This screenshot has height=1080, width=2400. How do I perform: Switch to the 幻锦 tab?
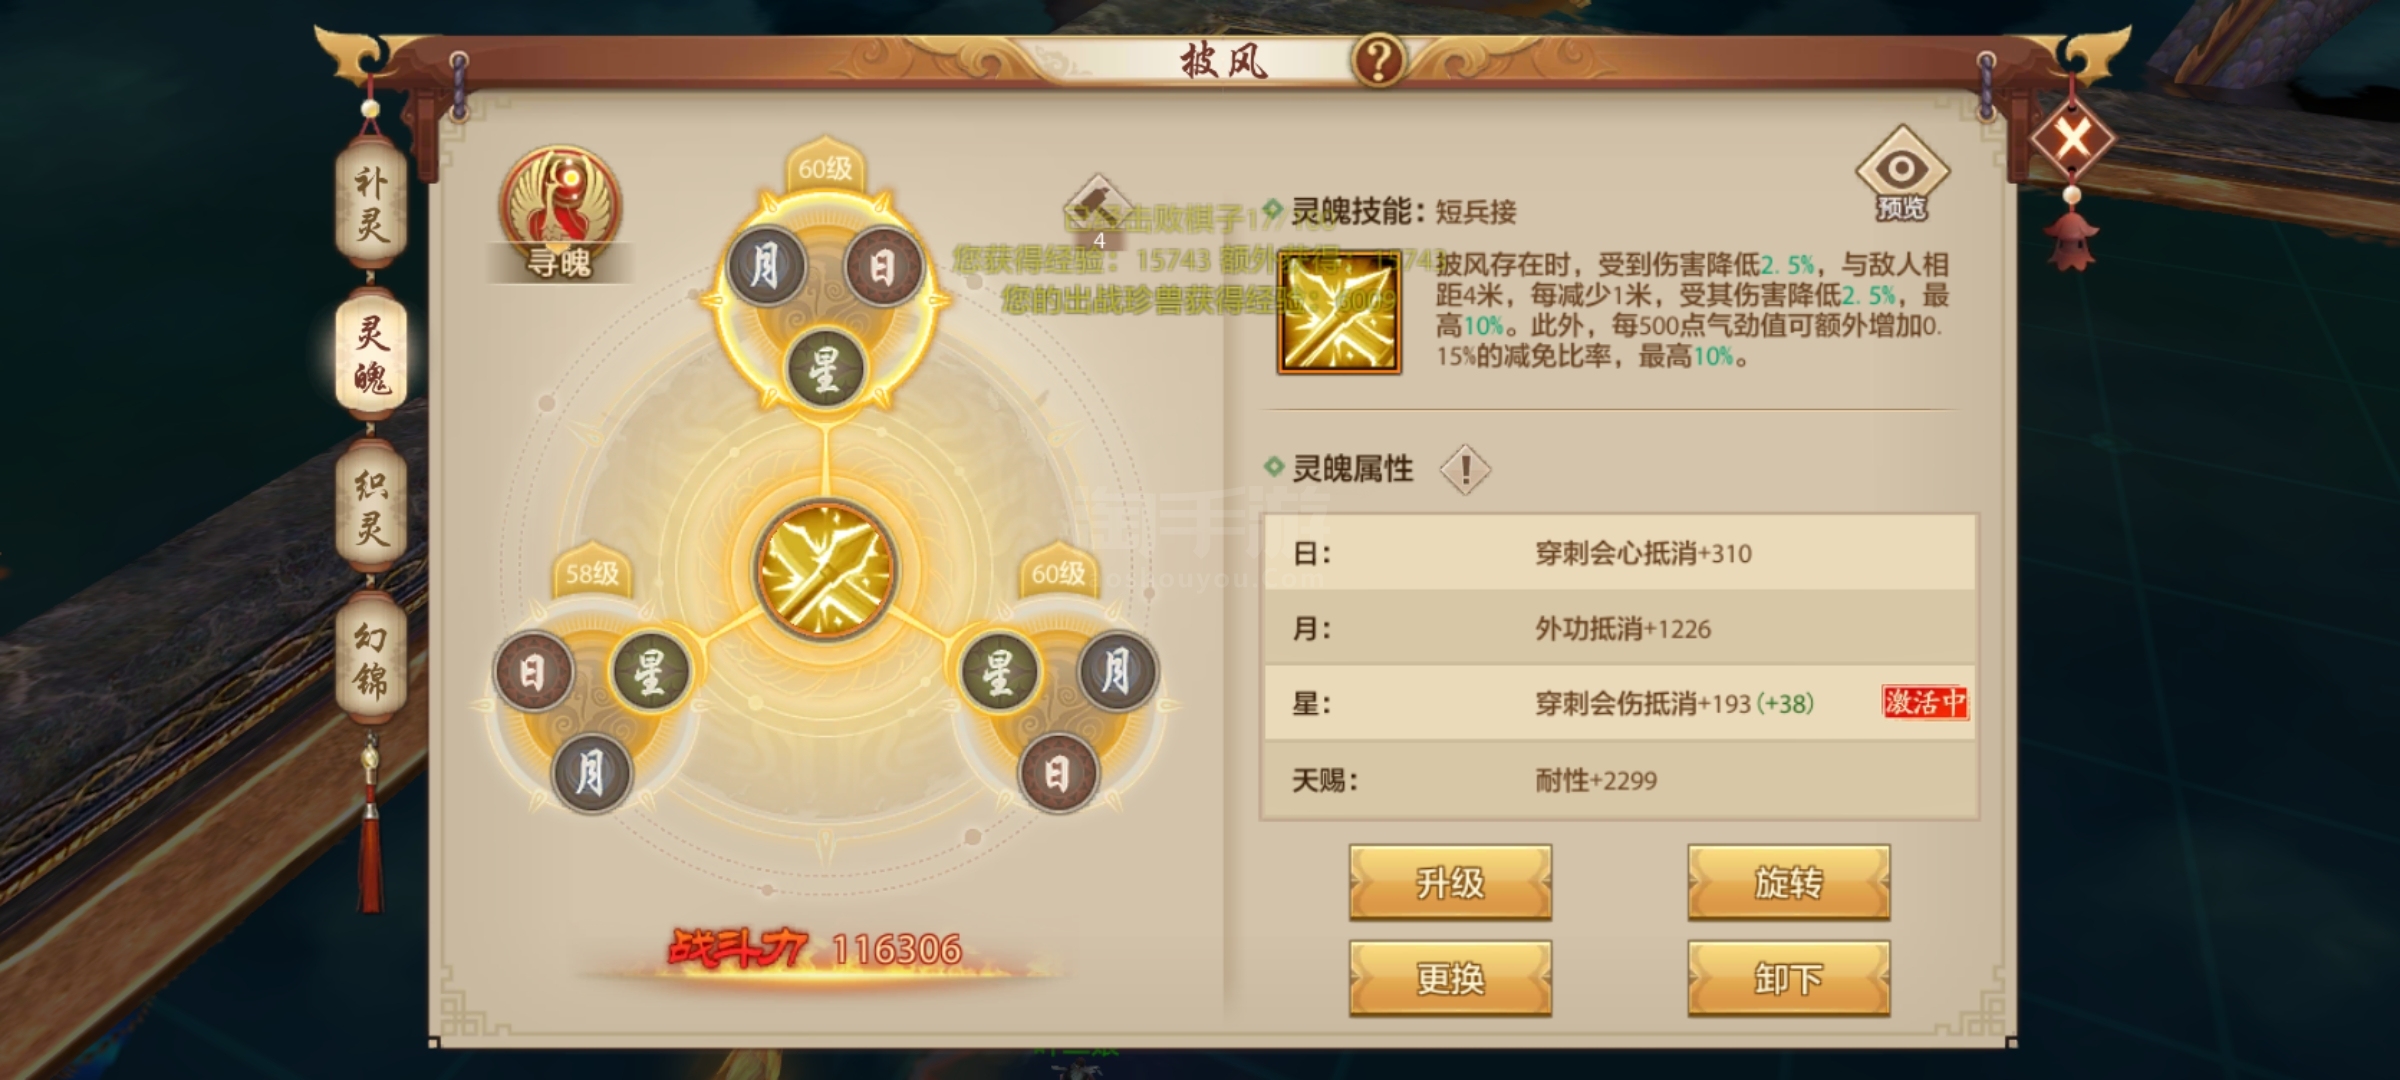(371, 658)
